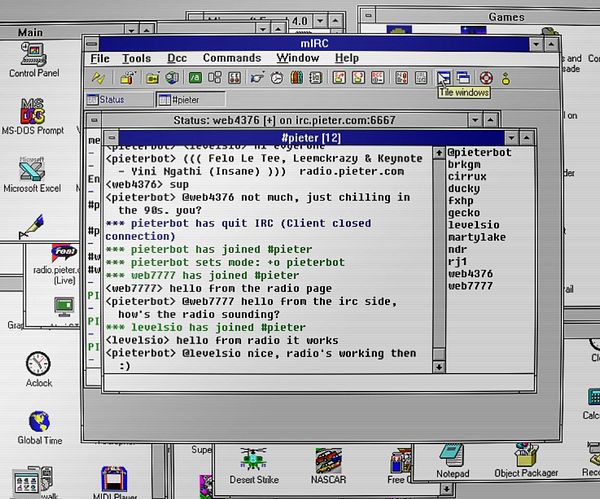
Task: Open the mIRC window control-menu box
Action: pyautogui.click(x=91, y=44)
